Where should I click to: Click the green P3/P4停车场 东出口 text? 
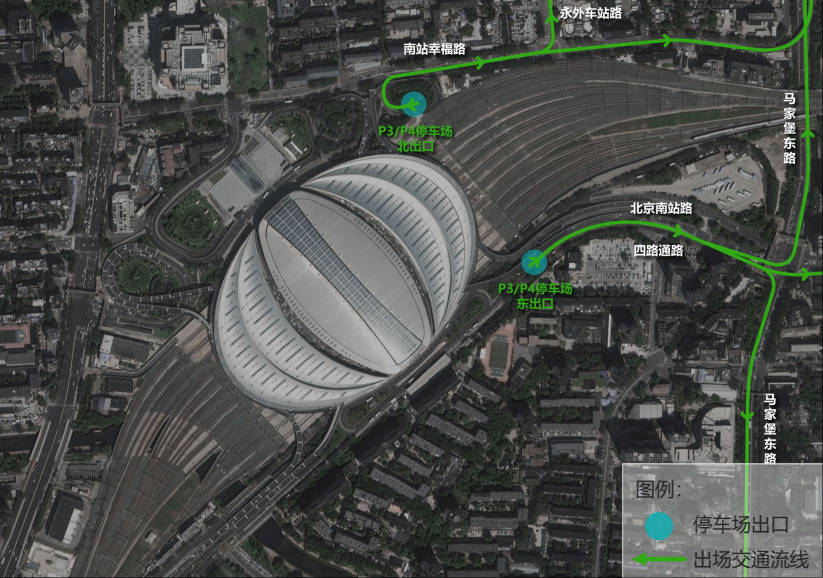tap(535, 296)
